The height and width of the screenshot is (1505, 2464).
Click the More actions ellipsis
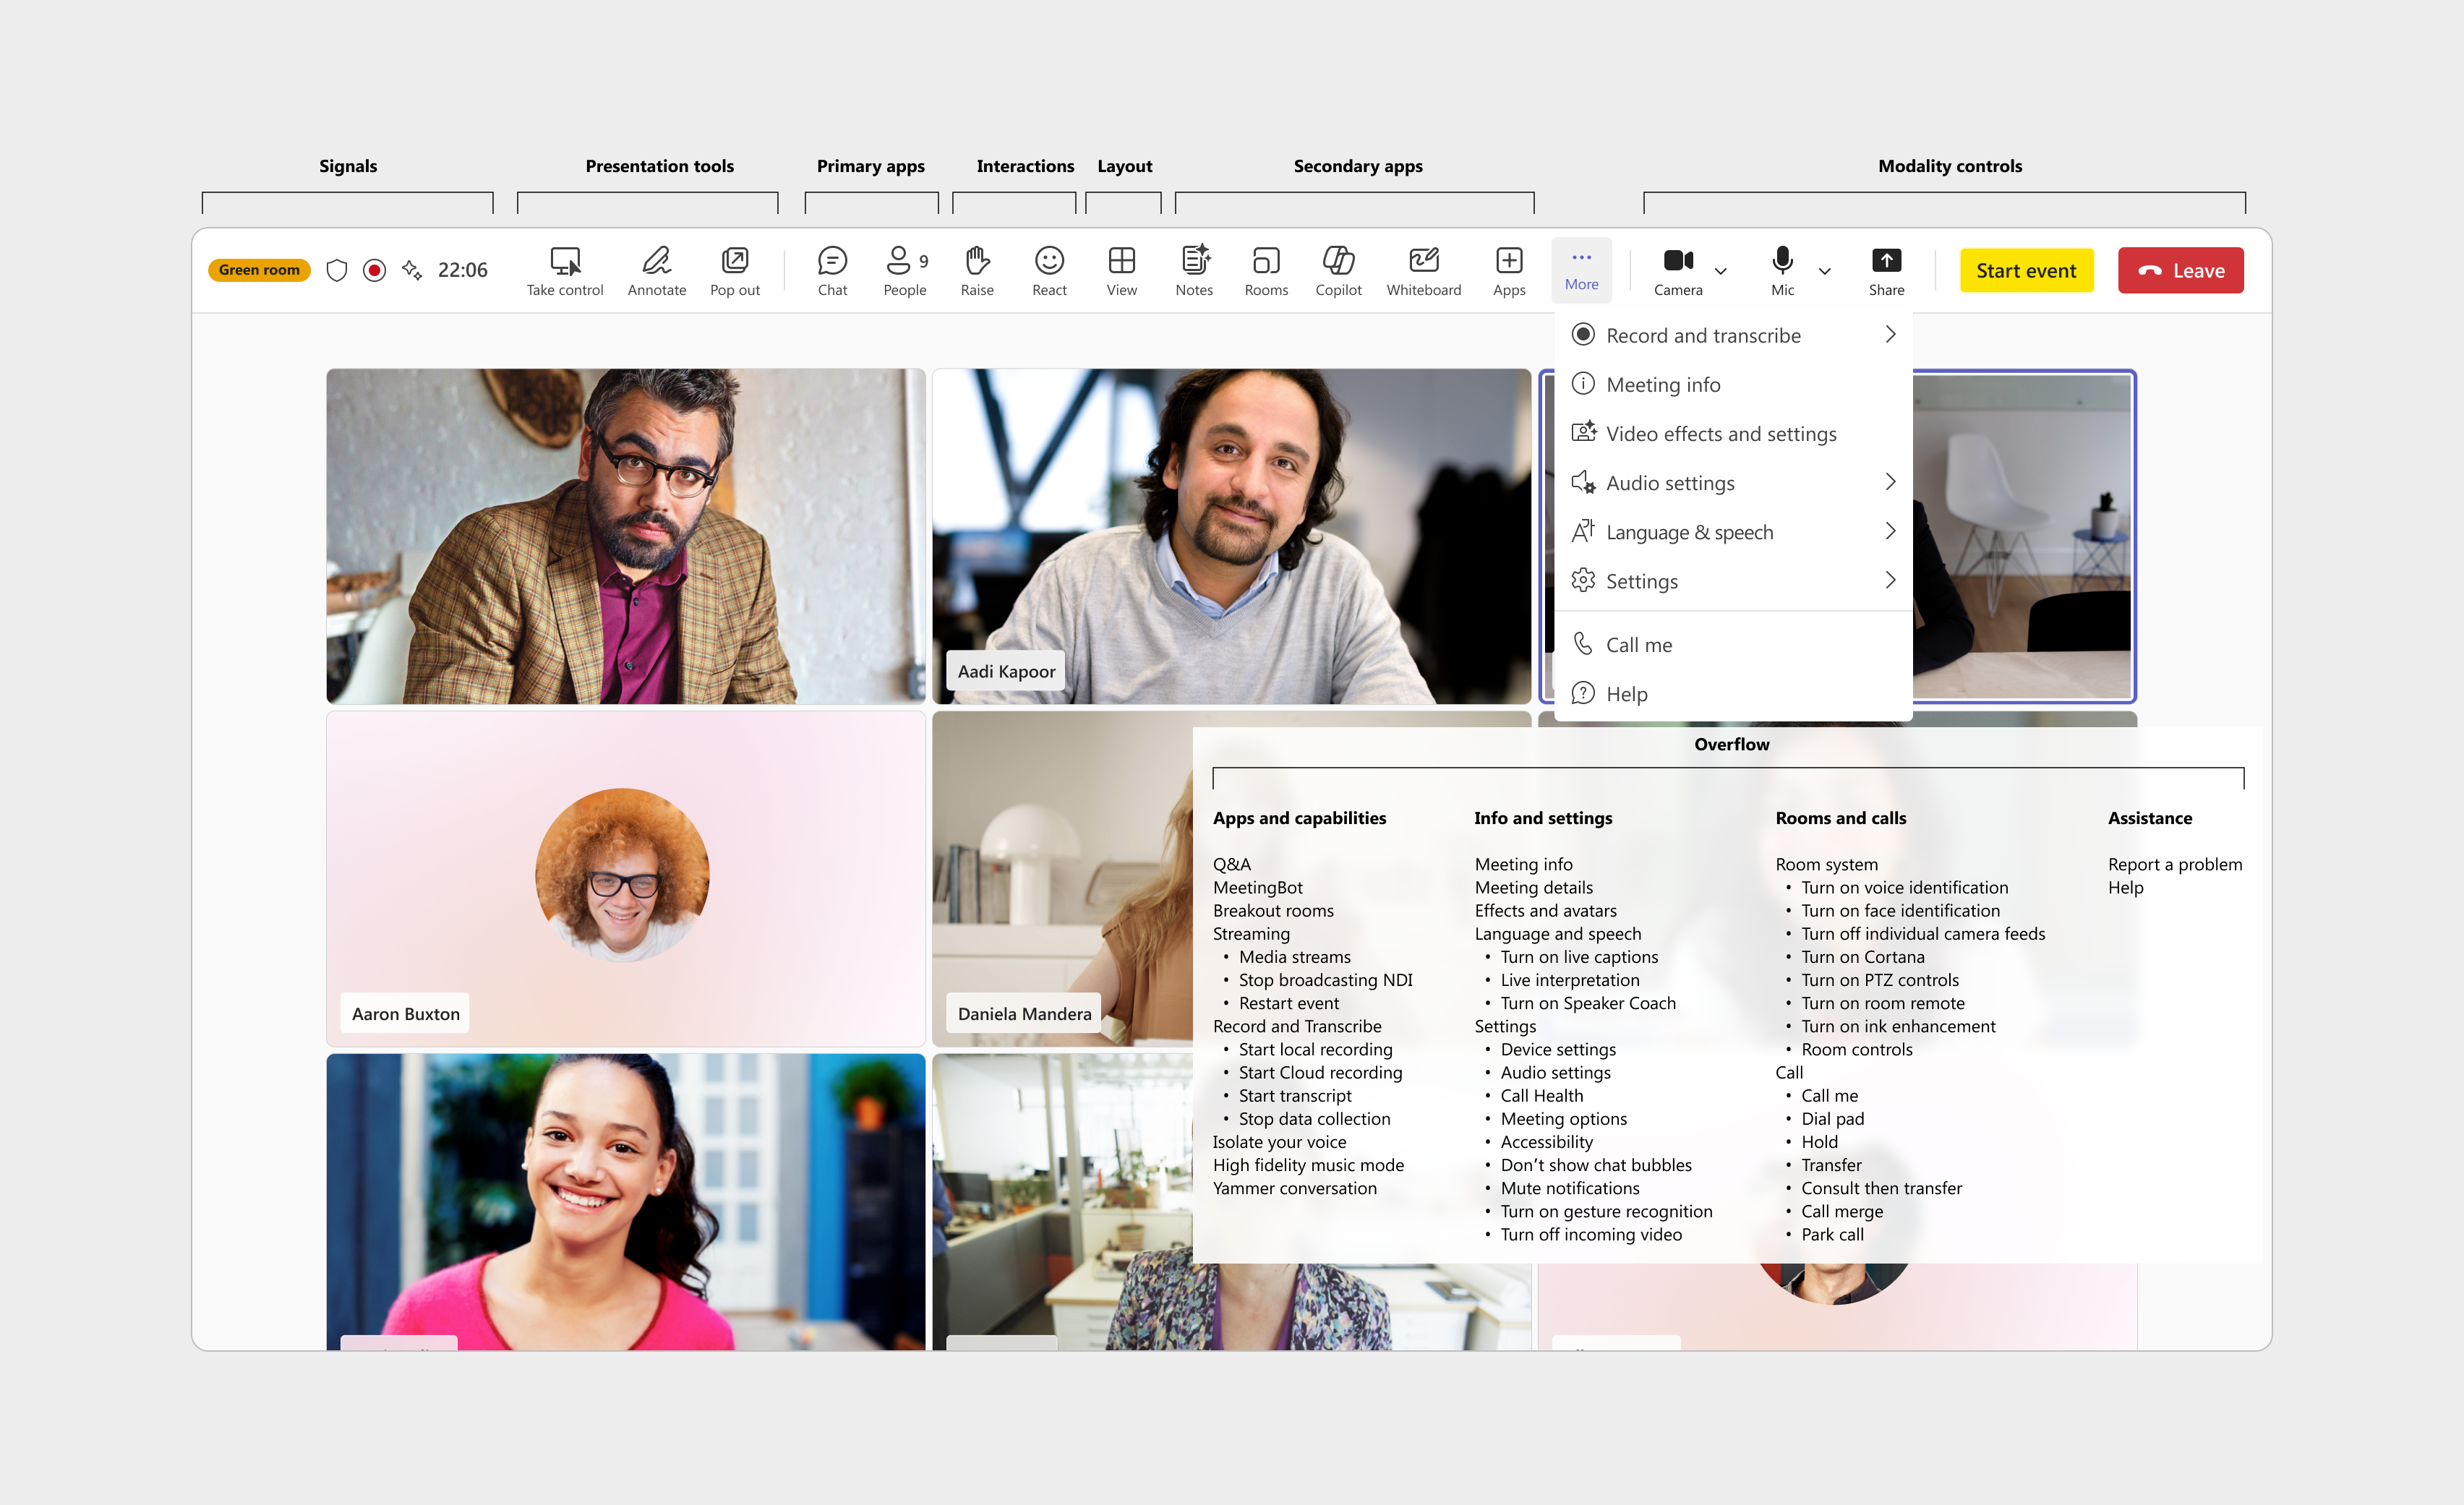(x=1581, y=270)
